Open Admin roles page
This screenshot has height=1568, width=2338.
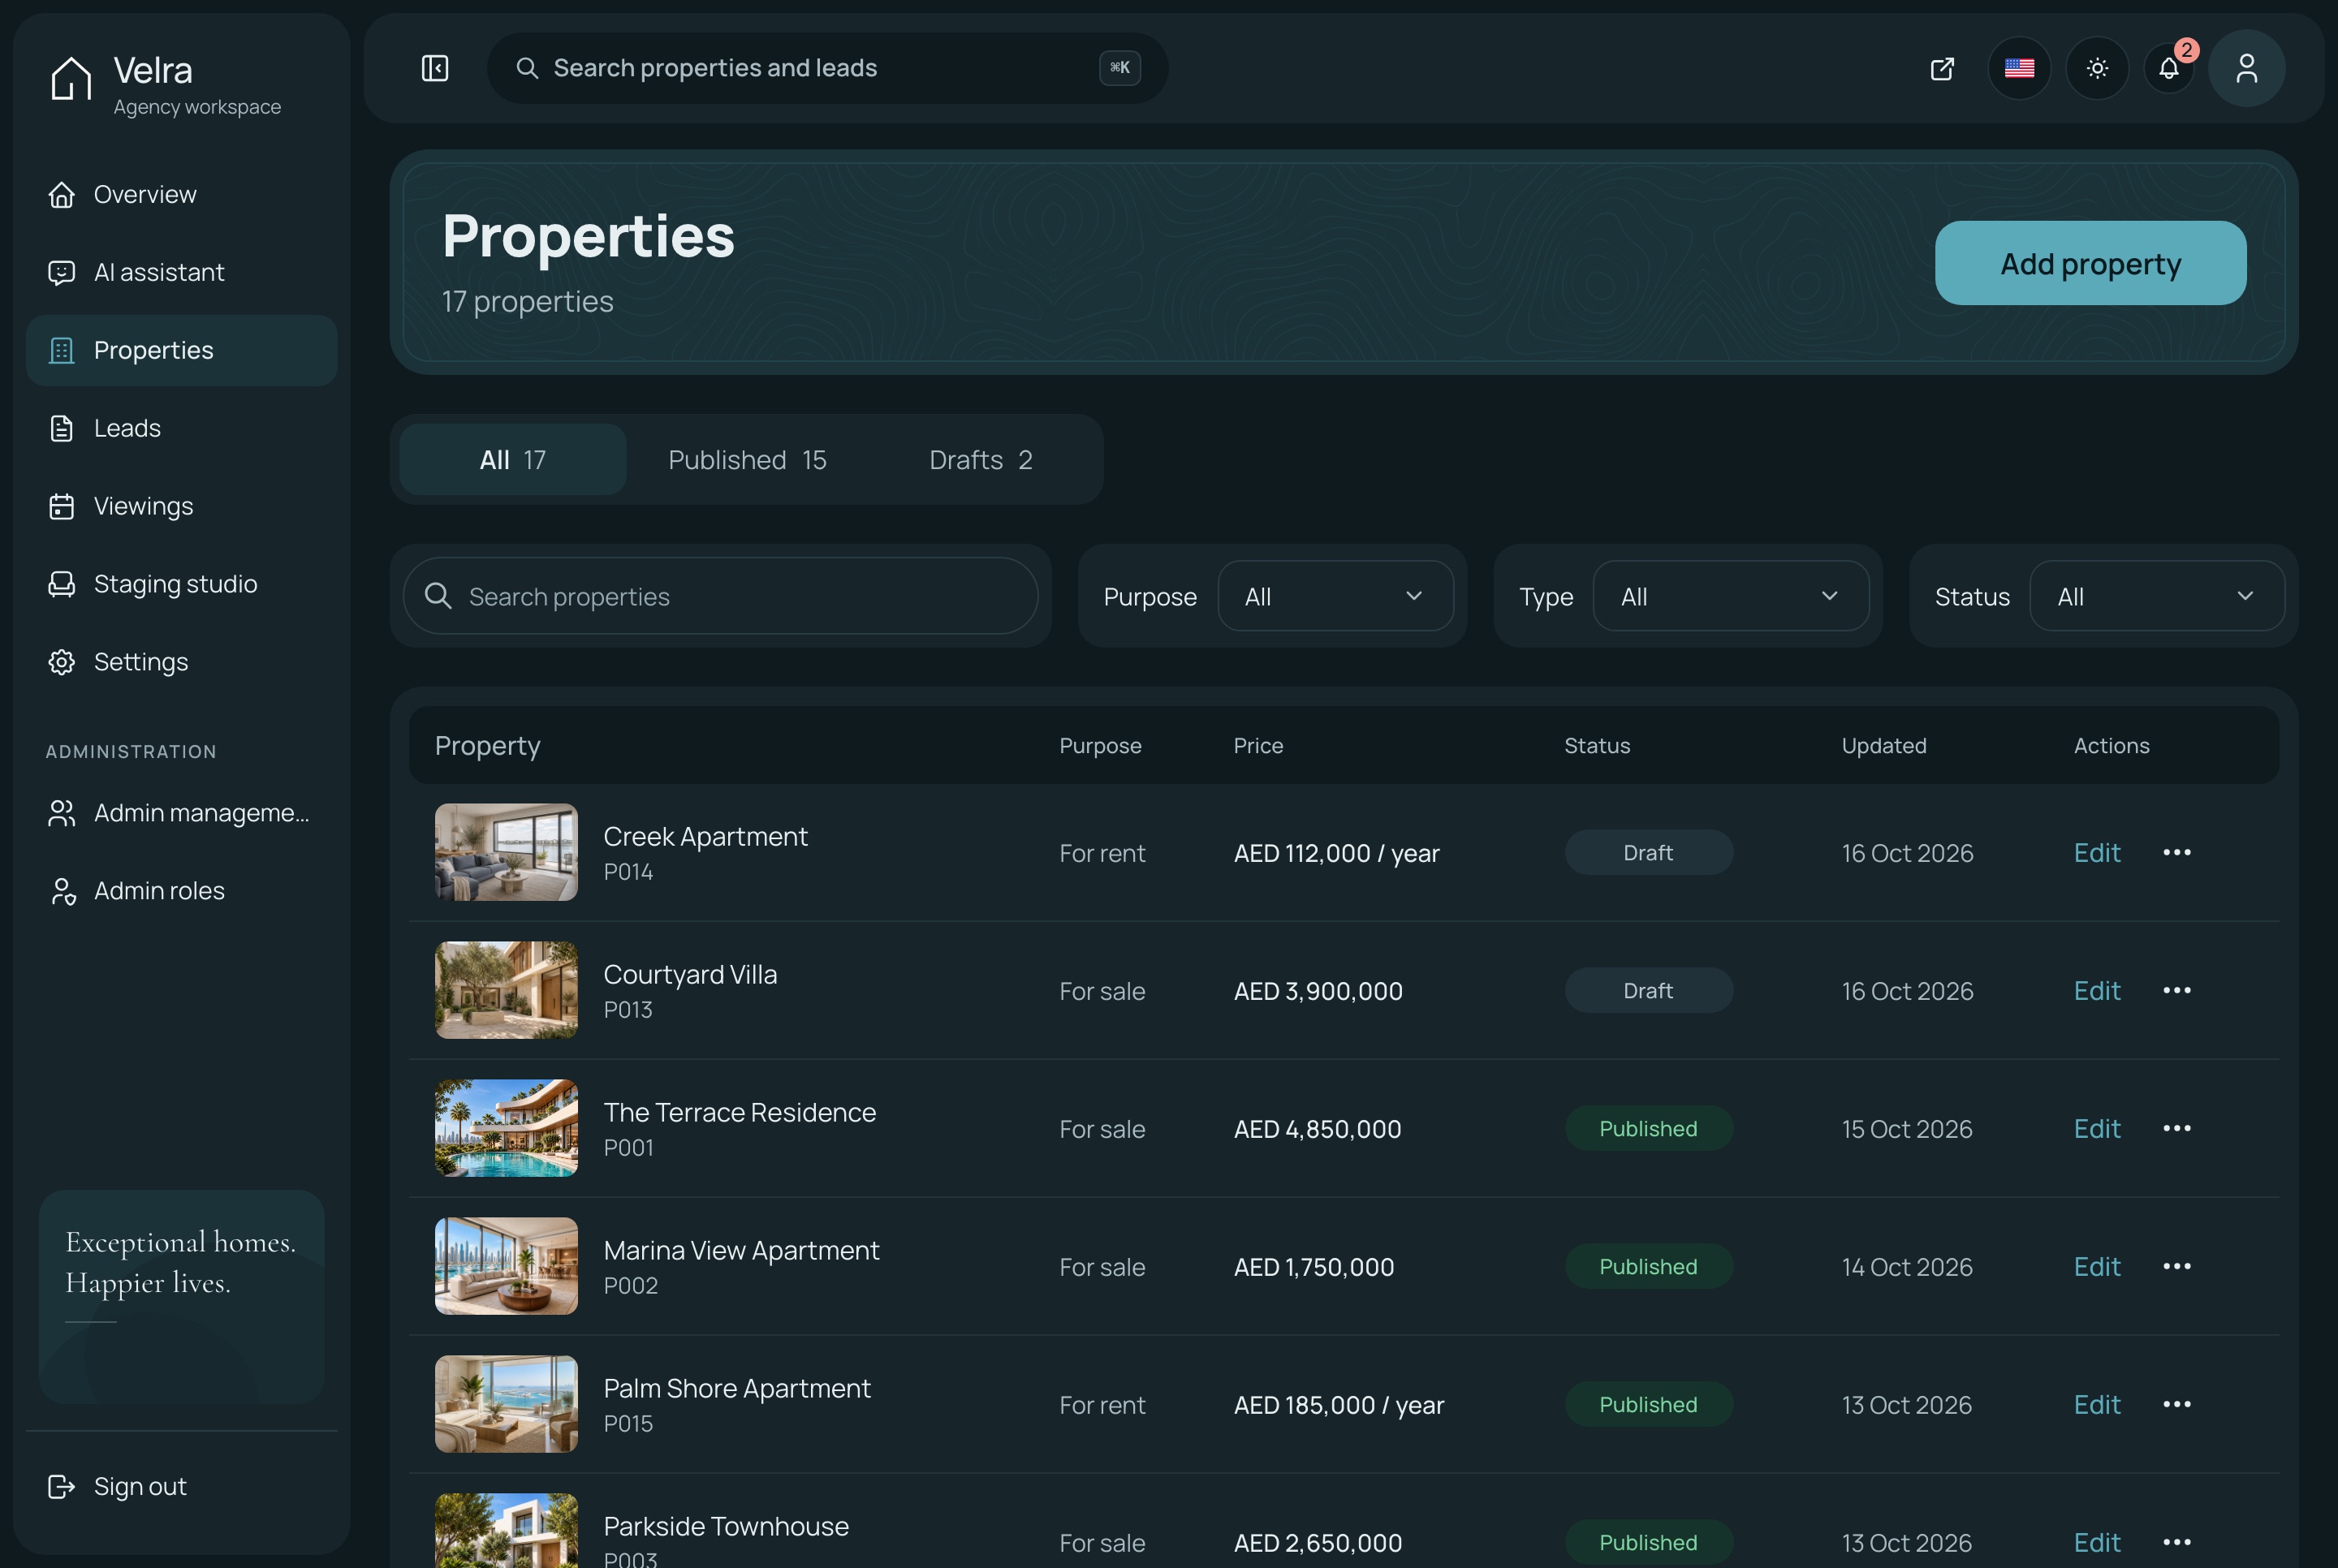[x=182, y=891]
